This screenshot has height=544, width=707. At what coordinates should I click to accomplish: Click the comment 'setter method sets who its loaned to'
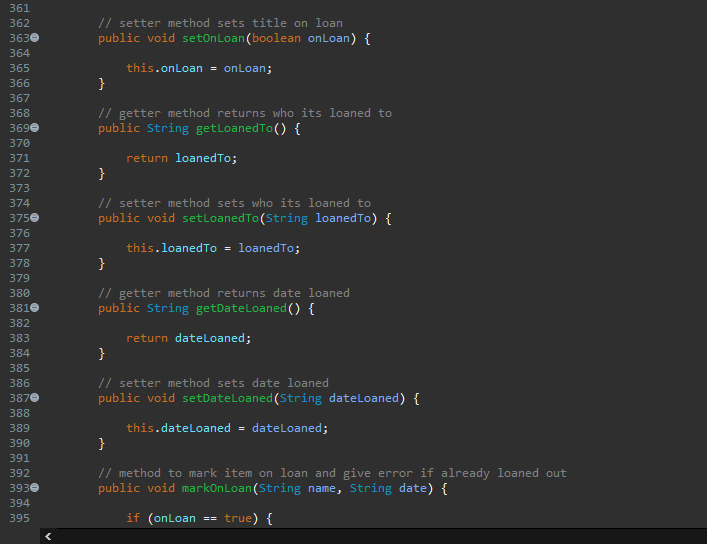234,203
